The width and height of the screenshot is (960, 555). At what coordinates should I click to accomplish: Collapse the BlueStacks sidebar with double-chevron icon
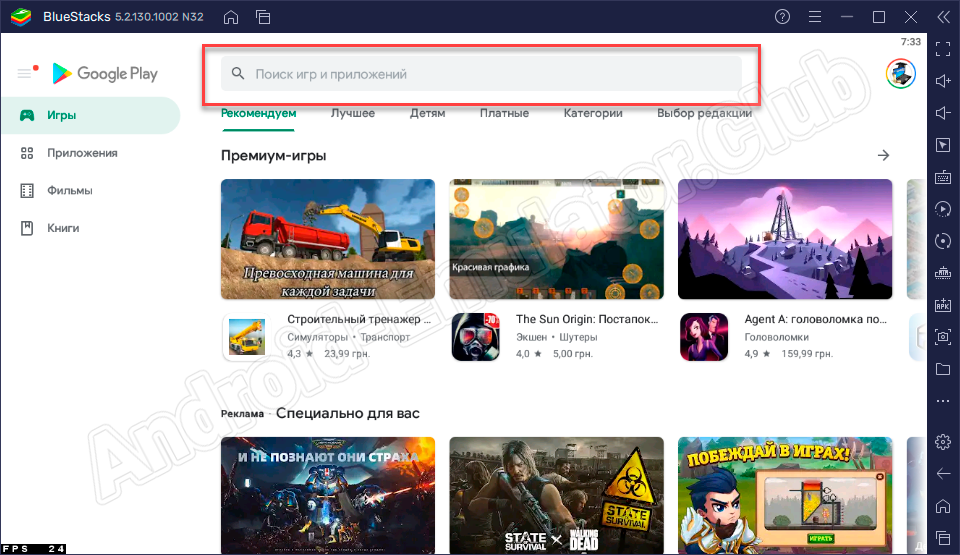point(942,17)
